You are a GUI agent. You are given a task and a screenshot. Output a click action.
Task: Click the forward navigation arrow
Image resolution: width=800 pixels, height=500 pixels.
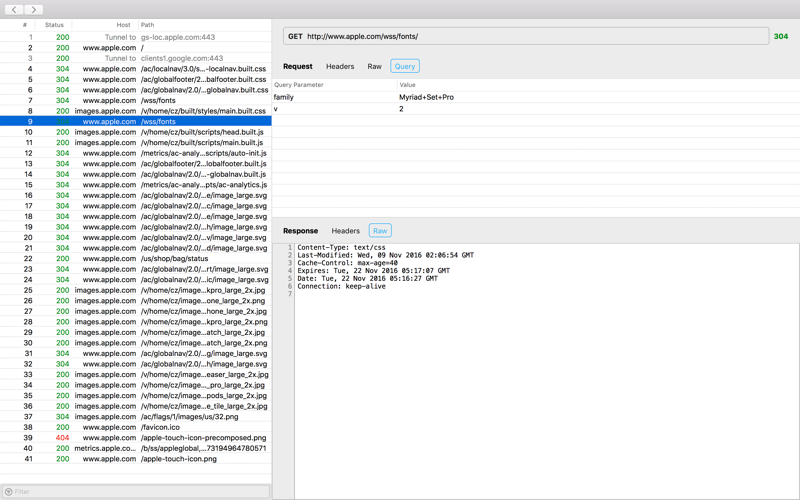(x=34, y=10)
